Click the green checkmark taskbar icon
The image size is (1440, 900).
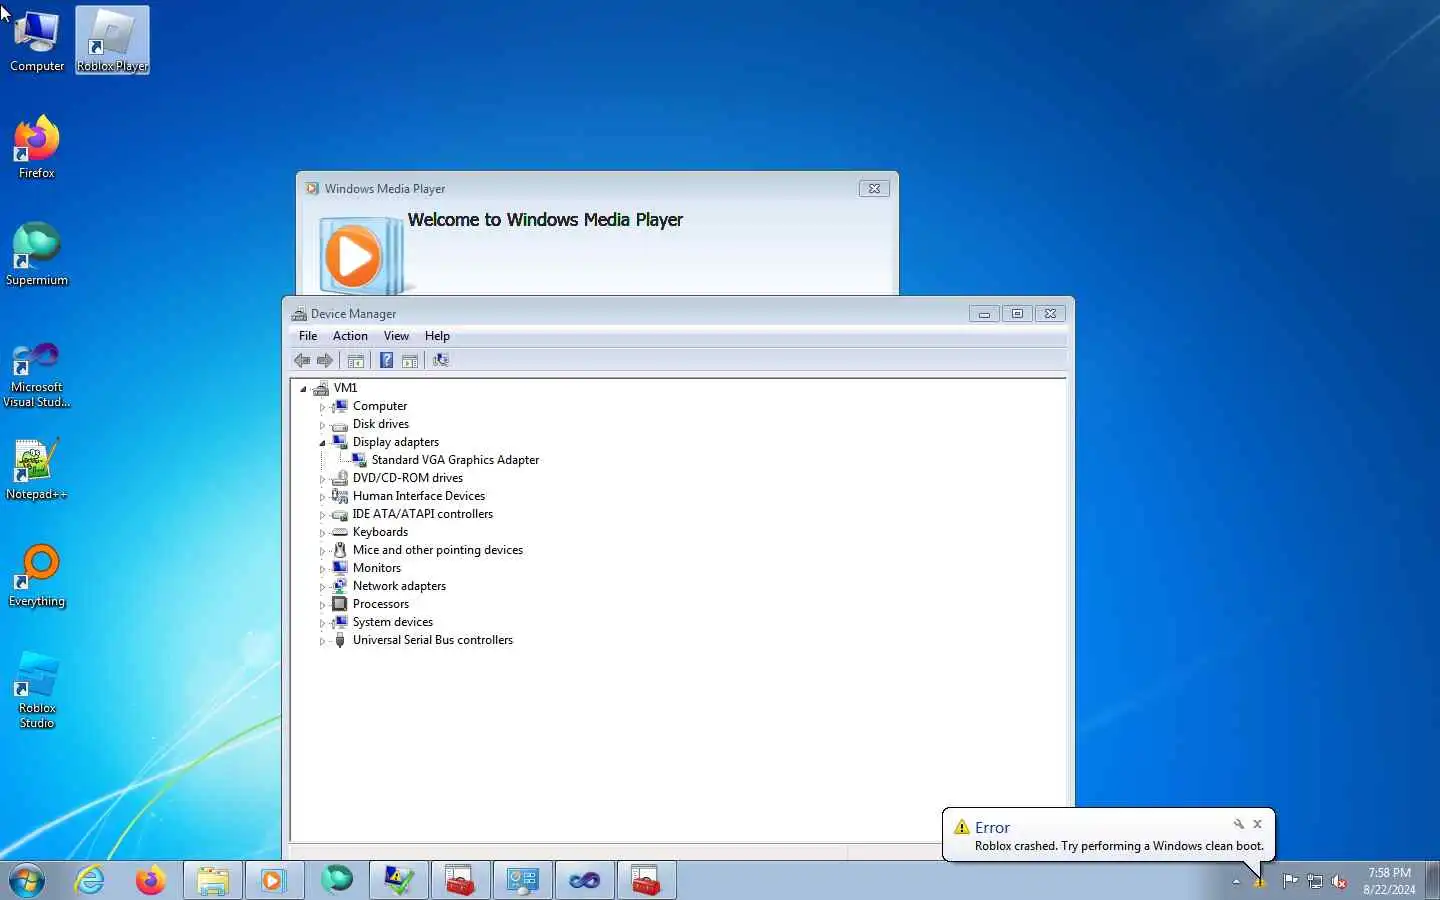[x=399, y=881]
